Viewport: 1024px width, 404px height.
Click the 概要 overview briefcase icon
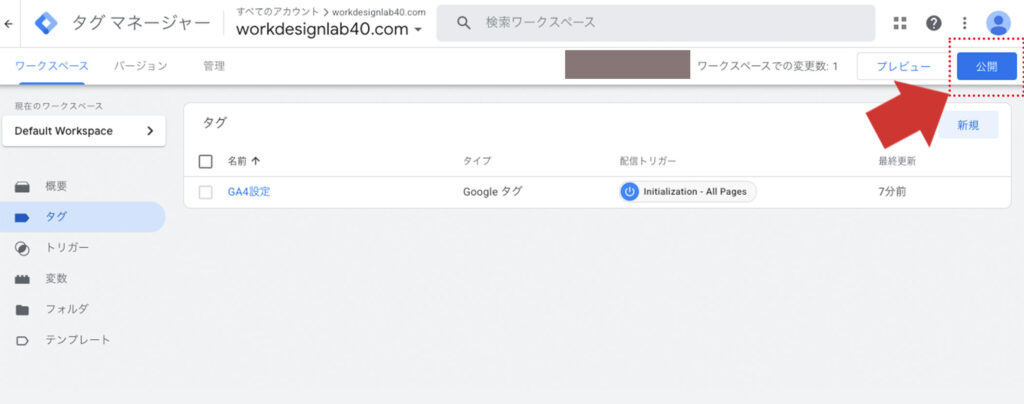(x=22, y=187)
